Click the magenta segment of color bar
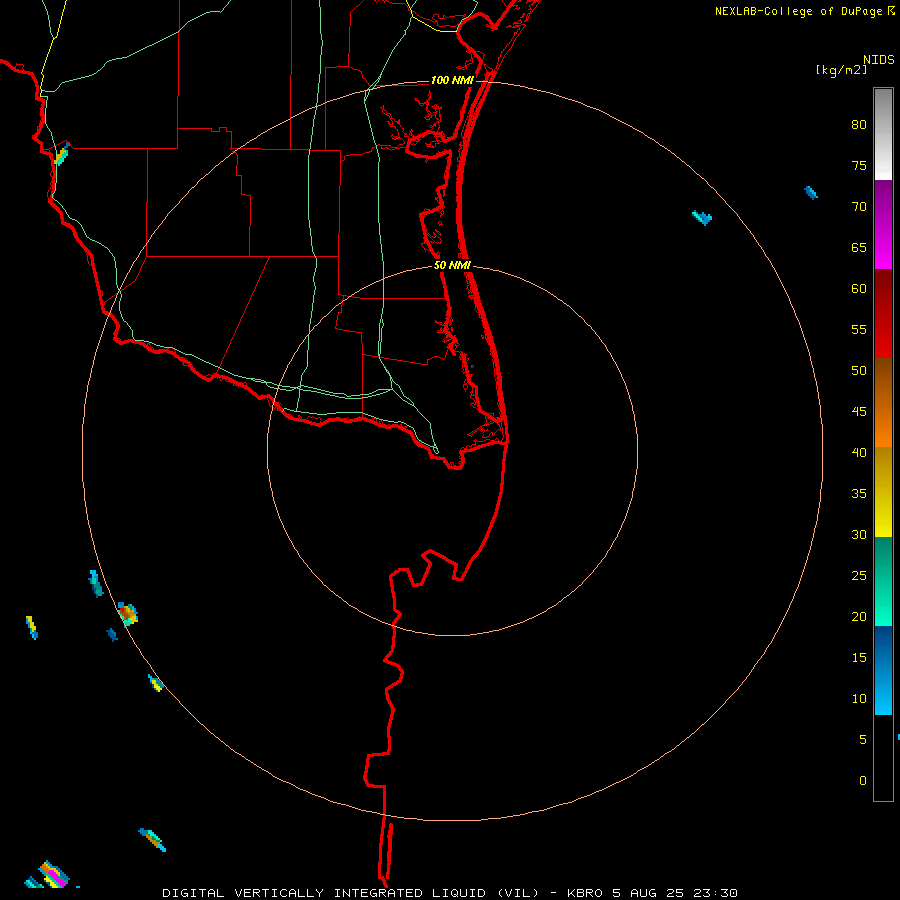Image resolution: width=900 pixels, height=900 pixels. click(883, 224)
